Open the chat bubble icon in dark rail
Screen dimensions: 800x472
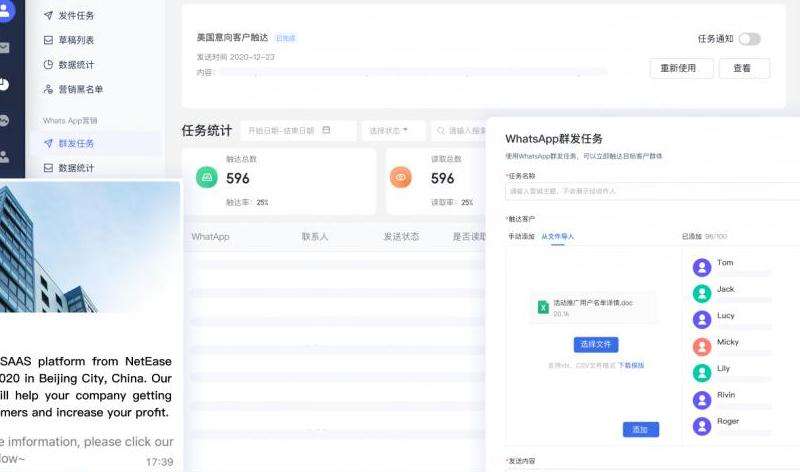[5, 120]
